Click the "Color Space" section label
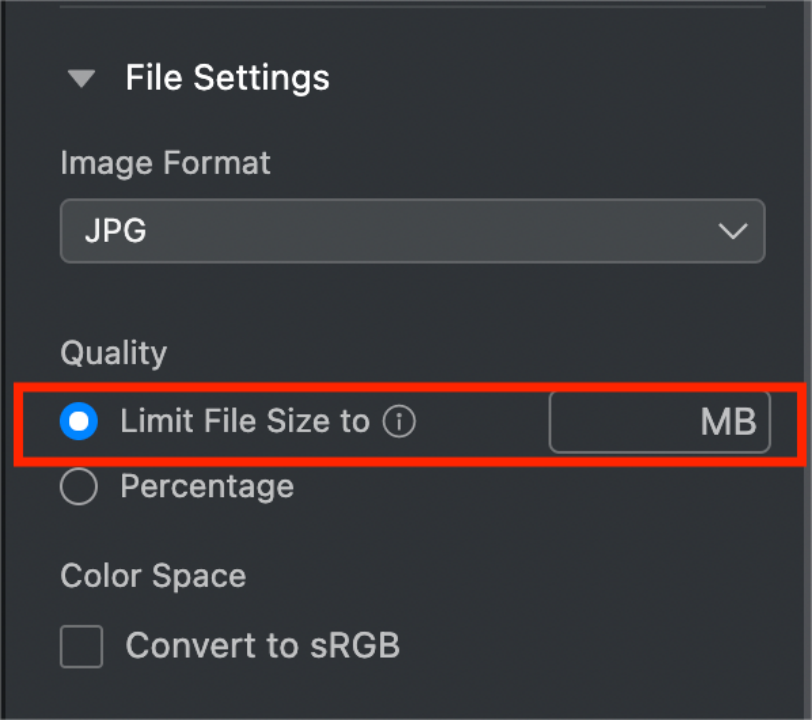 tap(153, 576)
